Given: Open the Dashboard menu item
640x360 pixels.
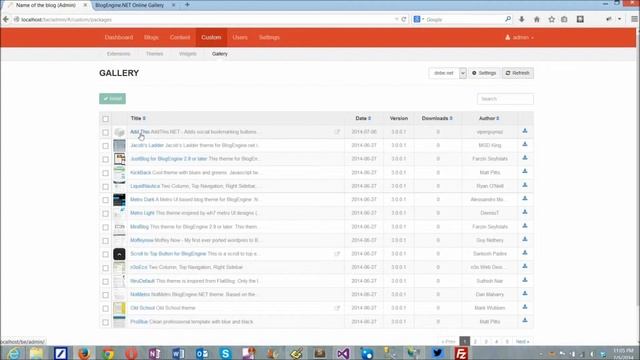Looking at the screenshot, I should [x=119, y=37].
